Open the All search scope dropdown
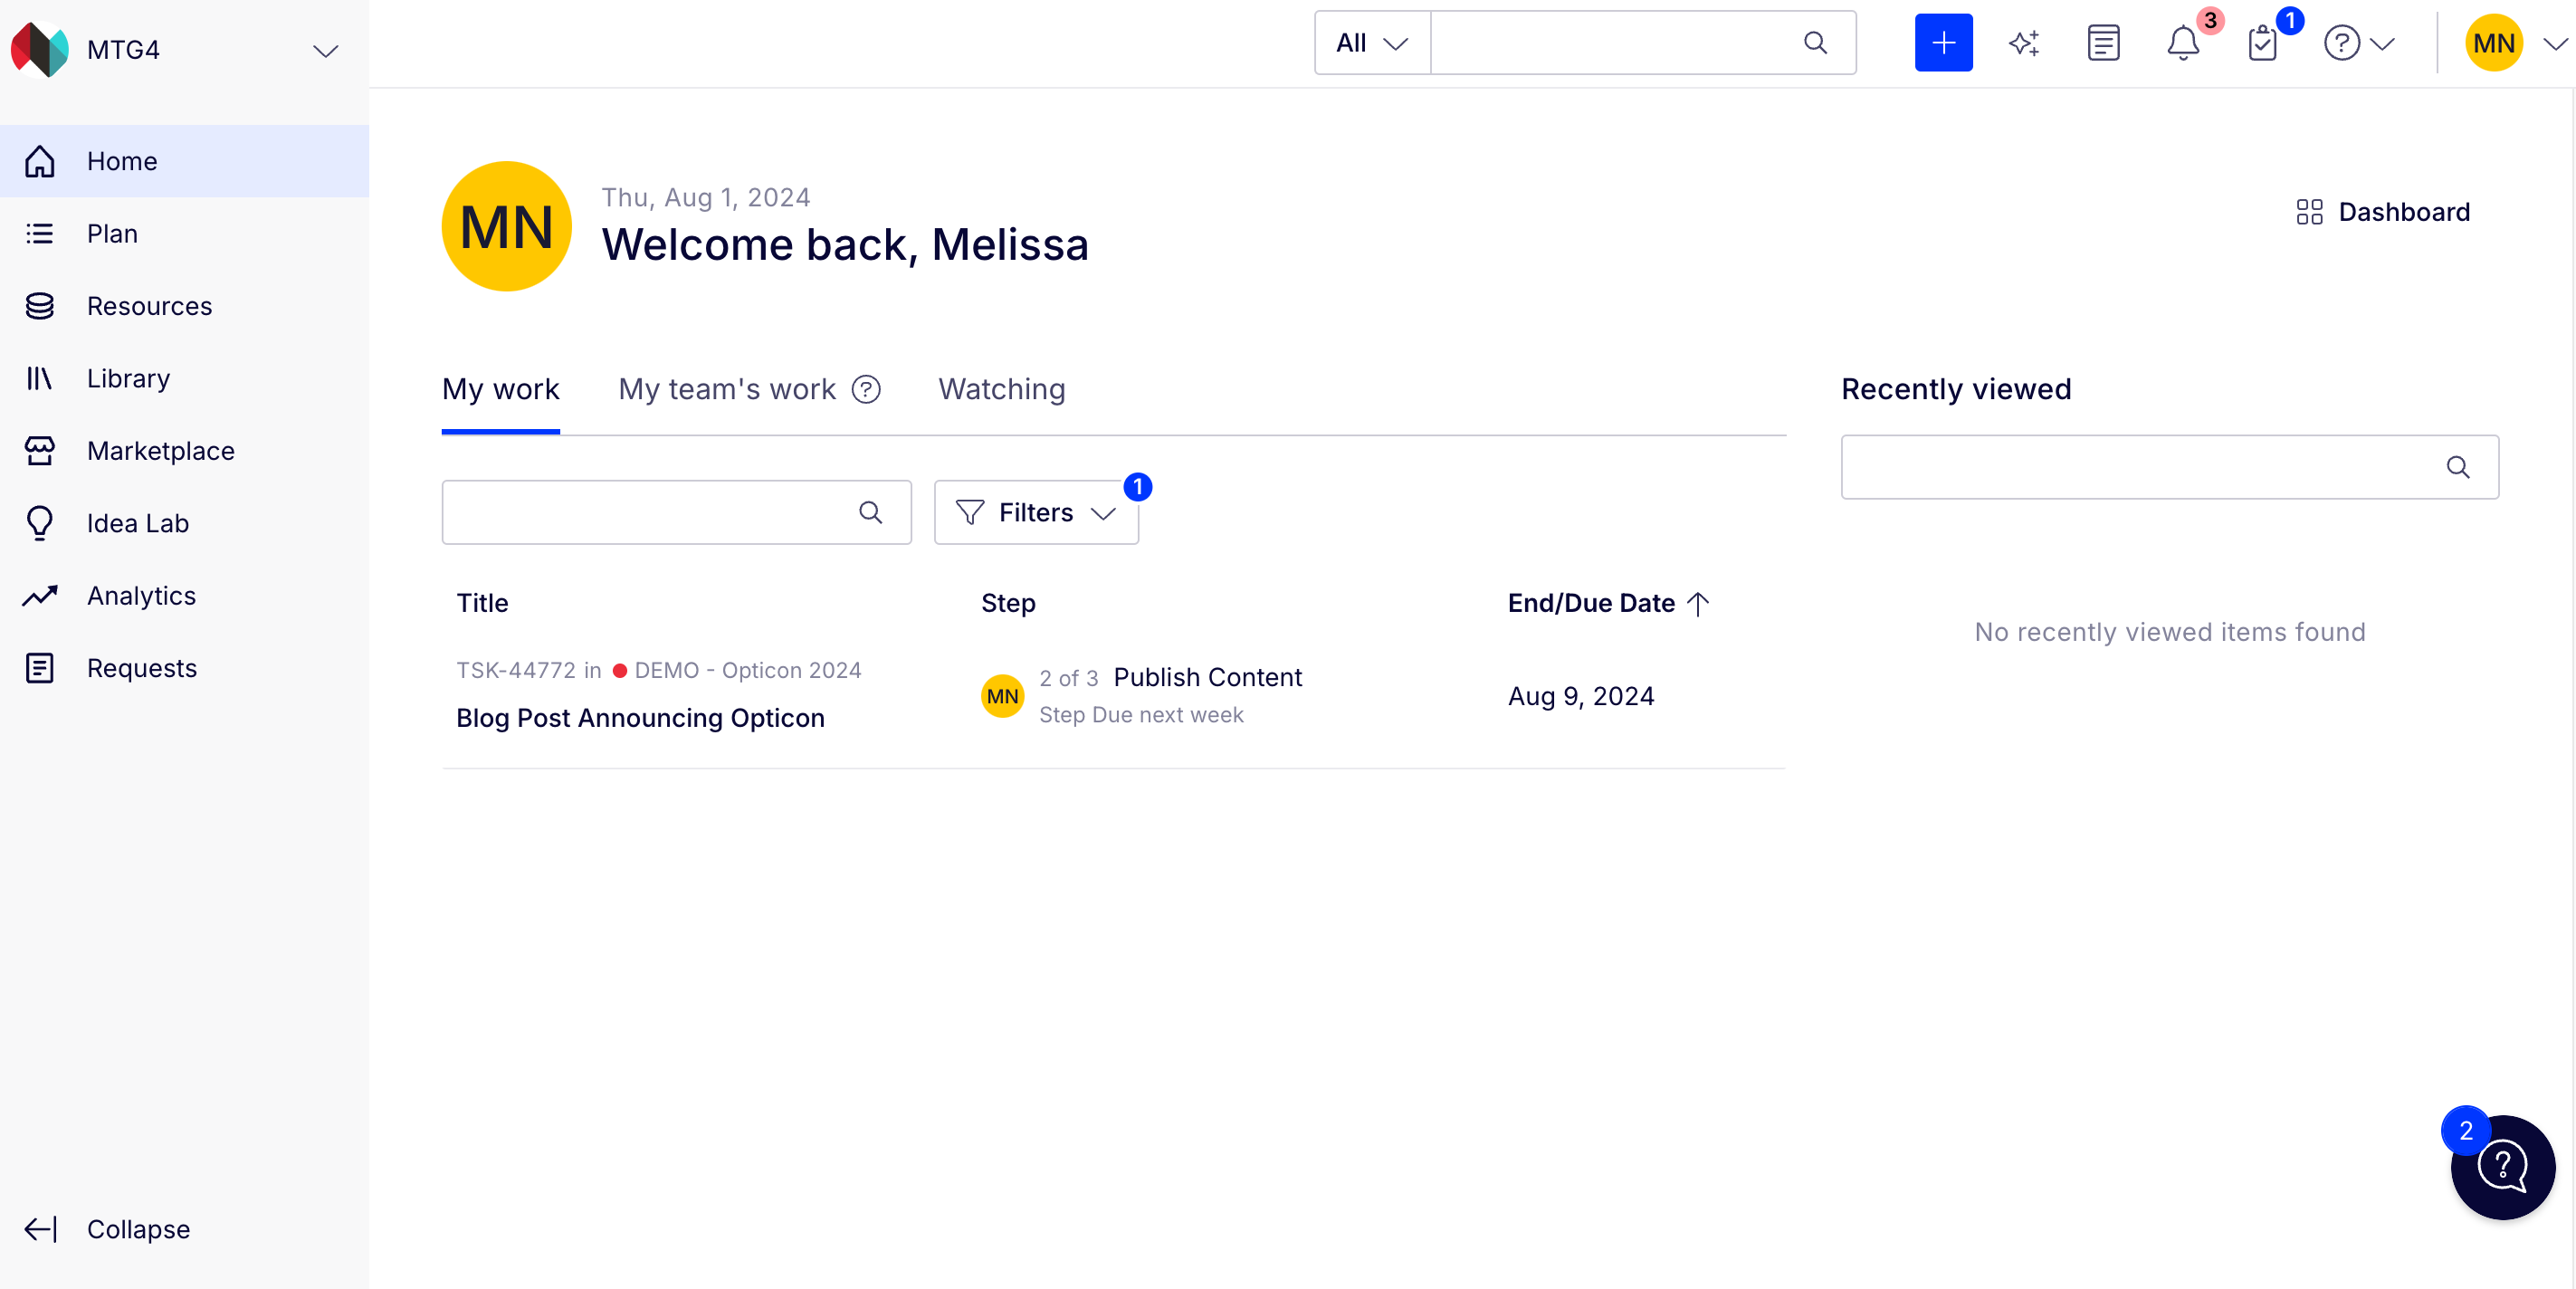Screen dimensions: 2576x1289 (x=1372, y=43)
